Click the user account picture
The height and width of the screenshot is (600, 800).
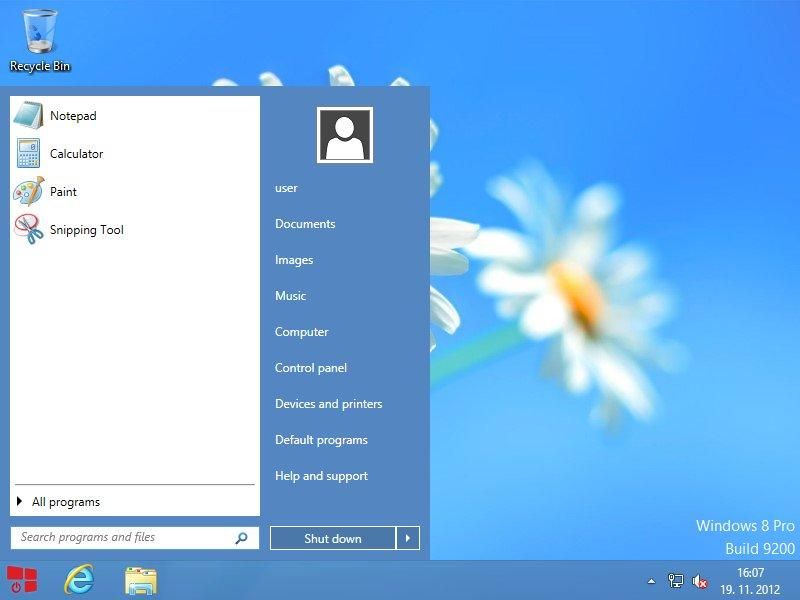344,136
